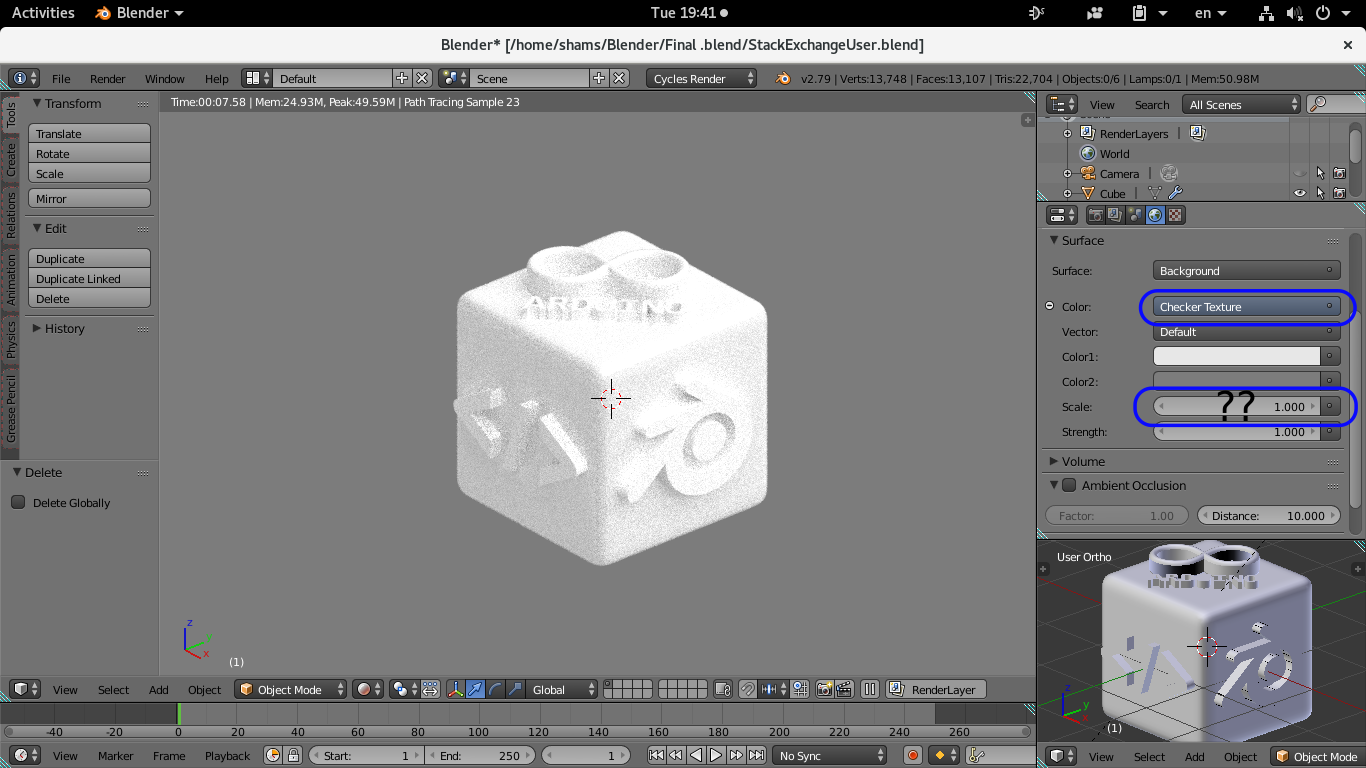Open the Global orientation dropdown
1366x768 pixels.
(x=562, y=689)
